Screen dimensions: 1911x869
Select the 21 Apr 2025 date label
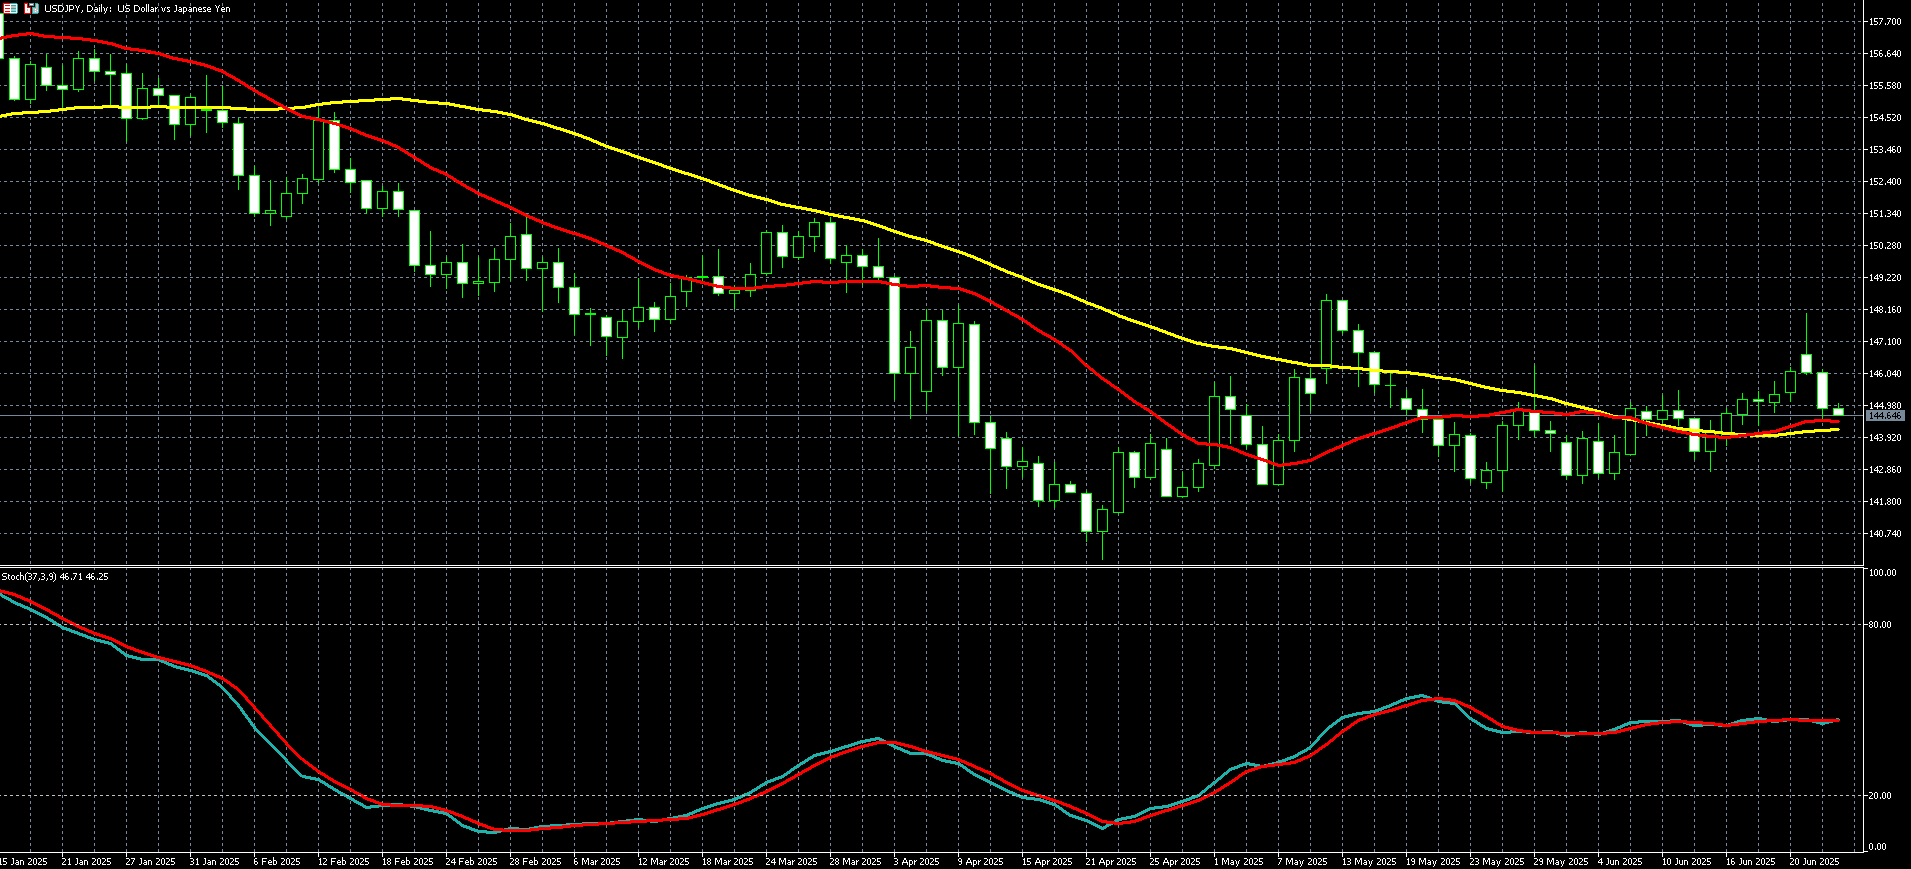point(1110,861)
